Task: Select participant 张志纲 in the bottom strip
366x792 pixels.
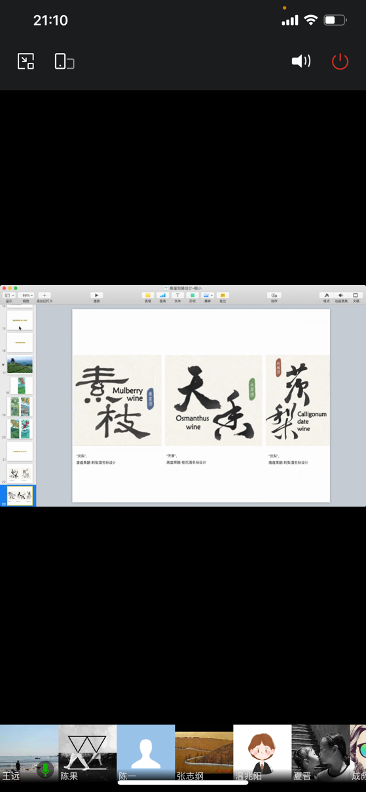Action: tap(204, 753)
